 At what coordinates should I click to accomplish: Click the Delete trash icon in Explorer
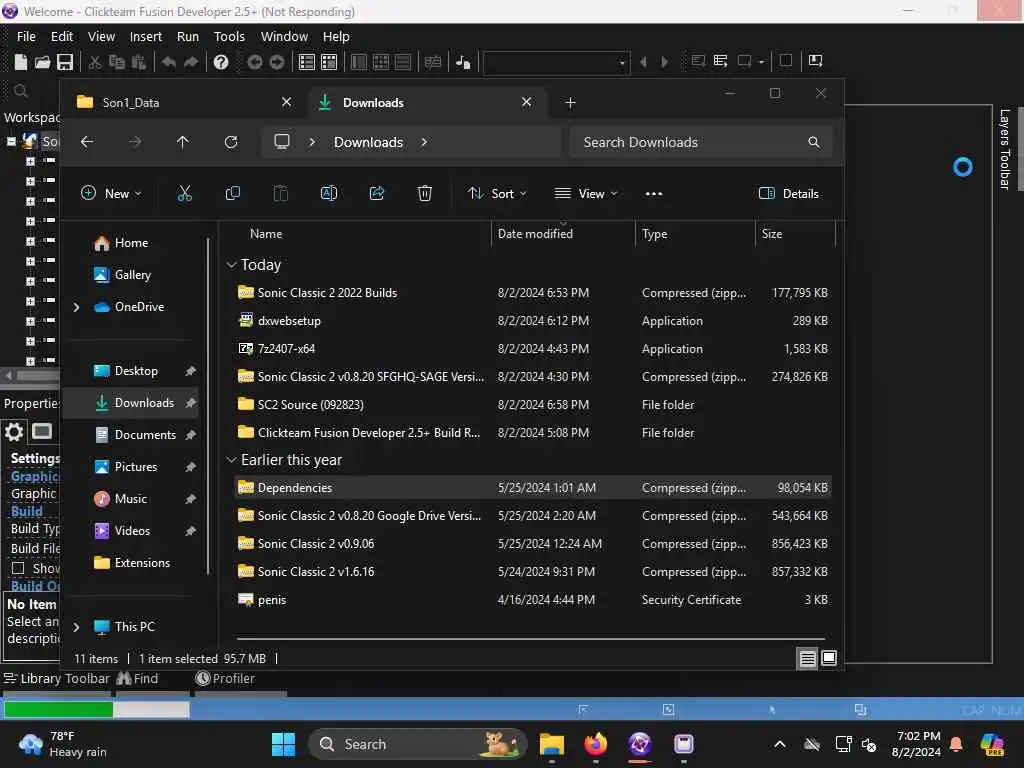[424, 193]
